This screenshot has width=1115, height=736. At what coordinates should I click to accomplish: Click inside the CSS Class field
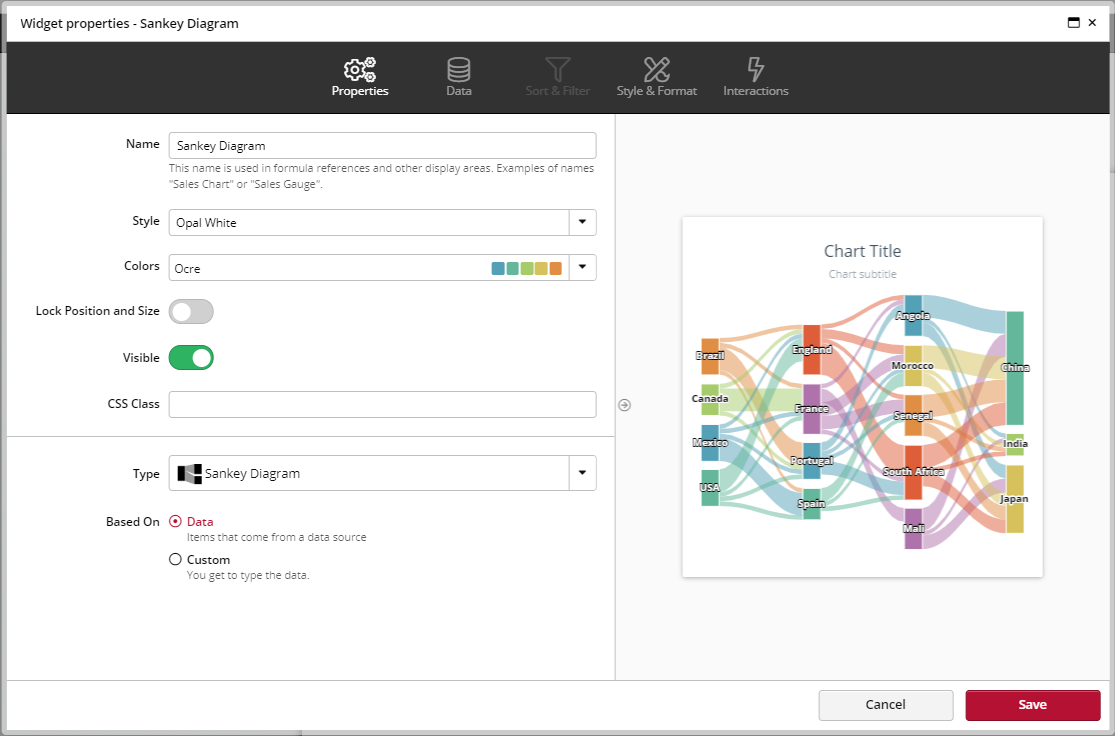click(382, 404)
